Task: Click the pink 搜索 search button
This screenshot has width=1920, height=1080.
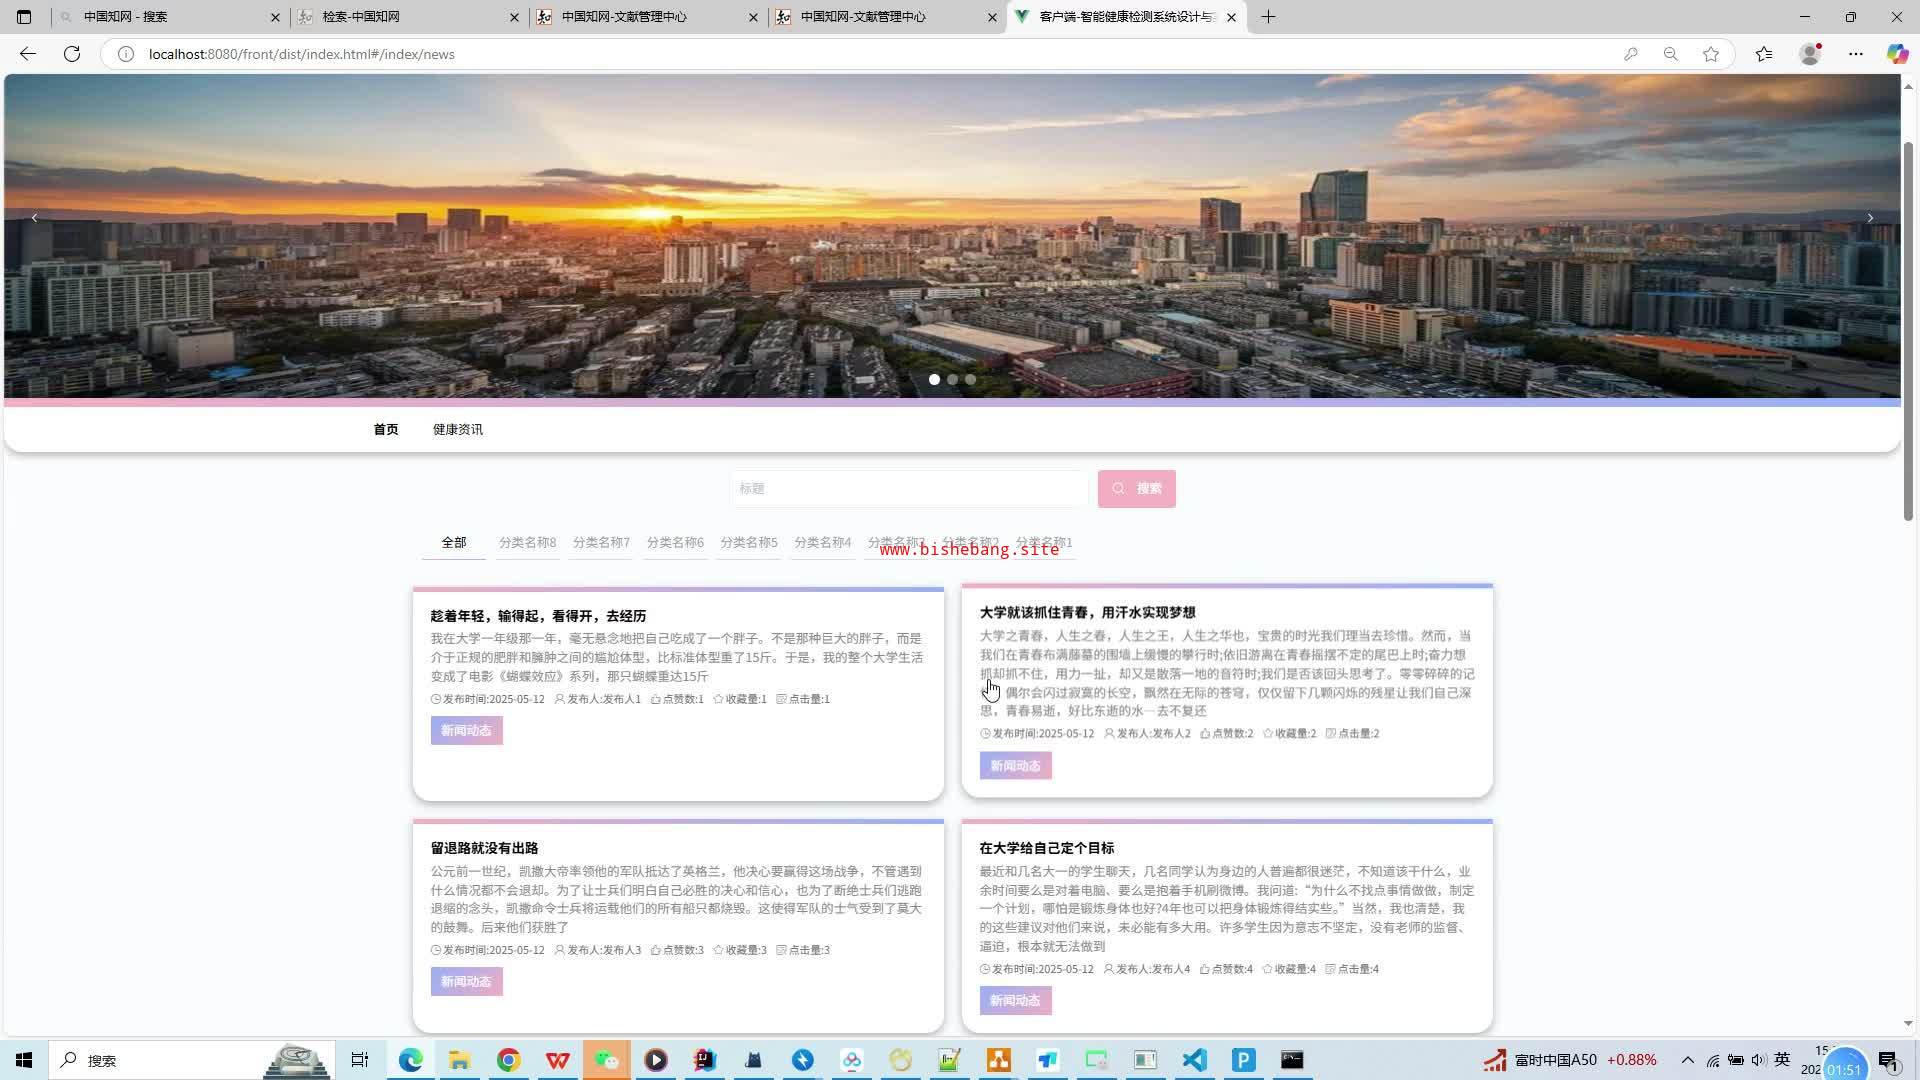Action: pyautogui.click(x=1136, y=489)
